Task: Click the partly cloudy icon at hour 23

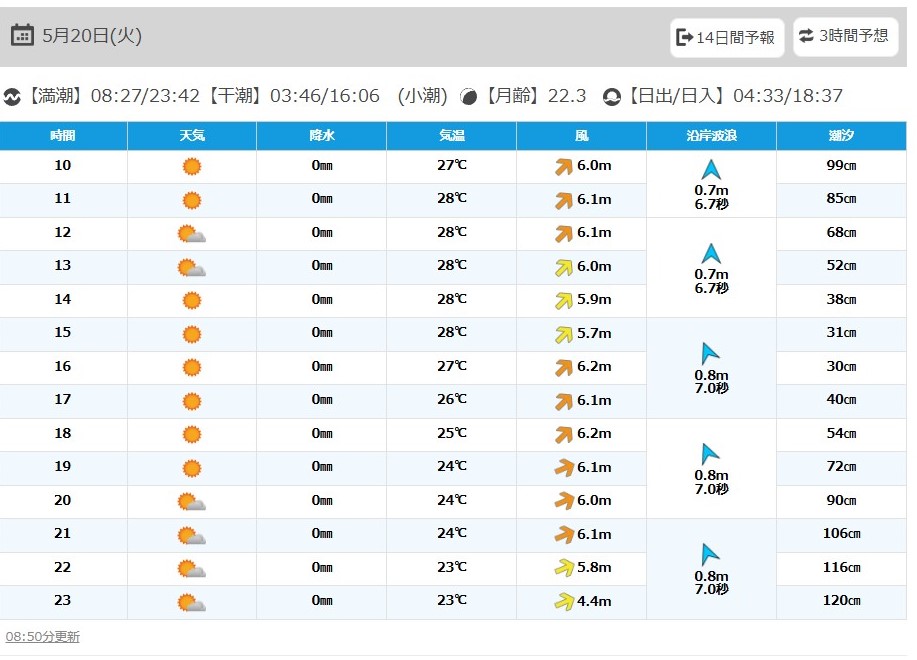Action: point(192,602)
